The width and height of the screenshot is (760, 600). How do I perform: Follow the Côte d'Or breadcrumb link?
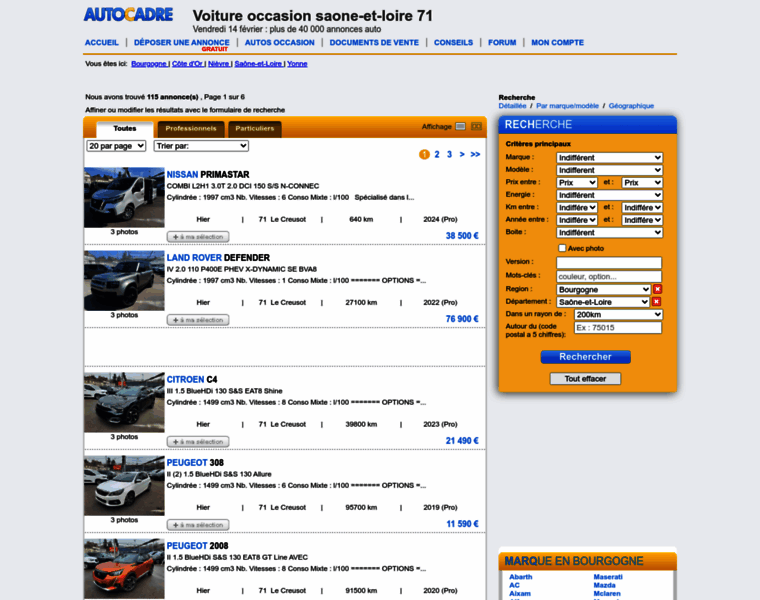(188, 64)
